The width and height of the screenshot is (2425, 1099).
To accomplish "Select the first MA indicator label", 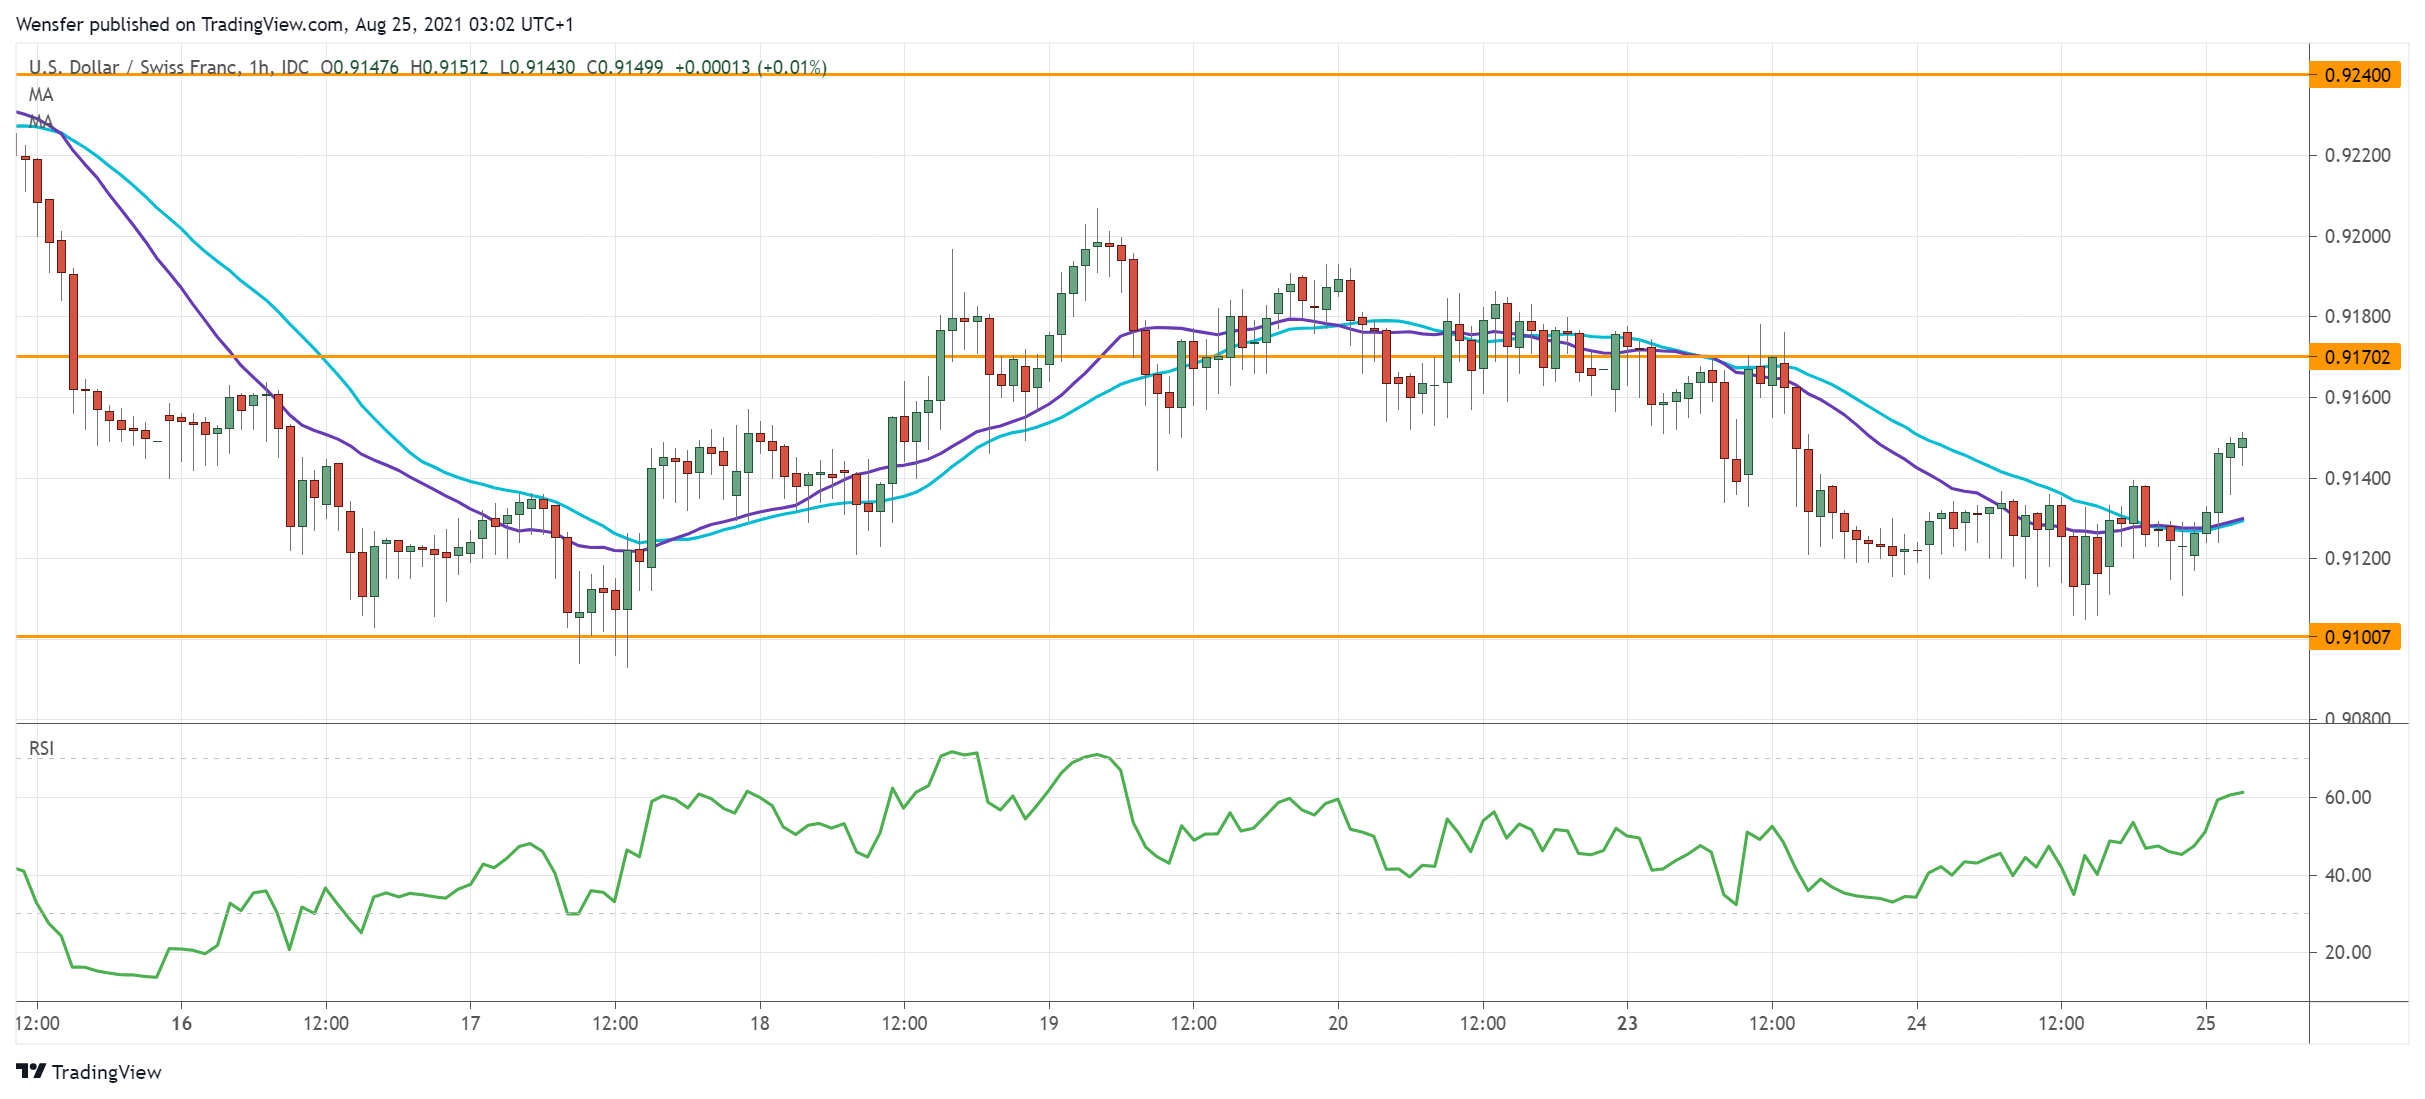I will [41, 95].
